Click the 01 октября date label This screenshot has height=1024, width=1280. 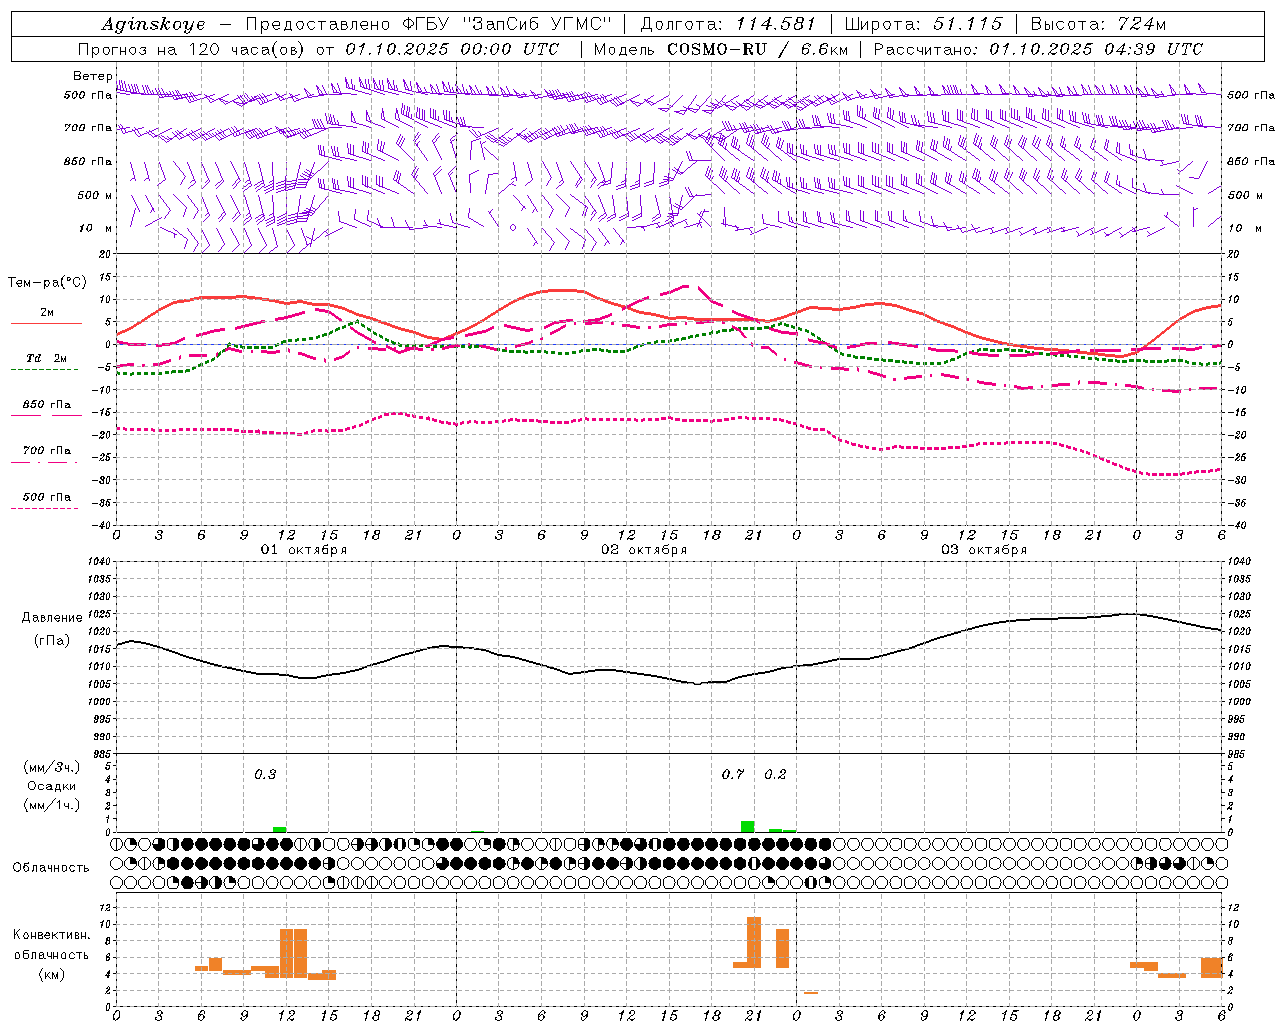(x=304, y=550)
